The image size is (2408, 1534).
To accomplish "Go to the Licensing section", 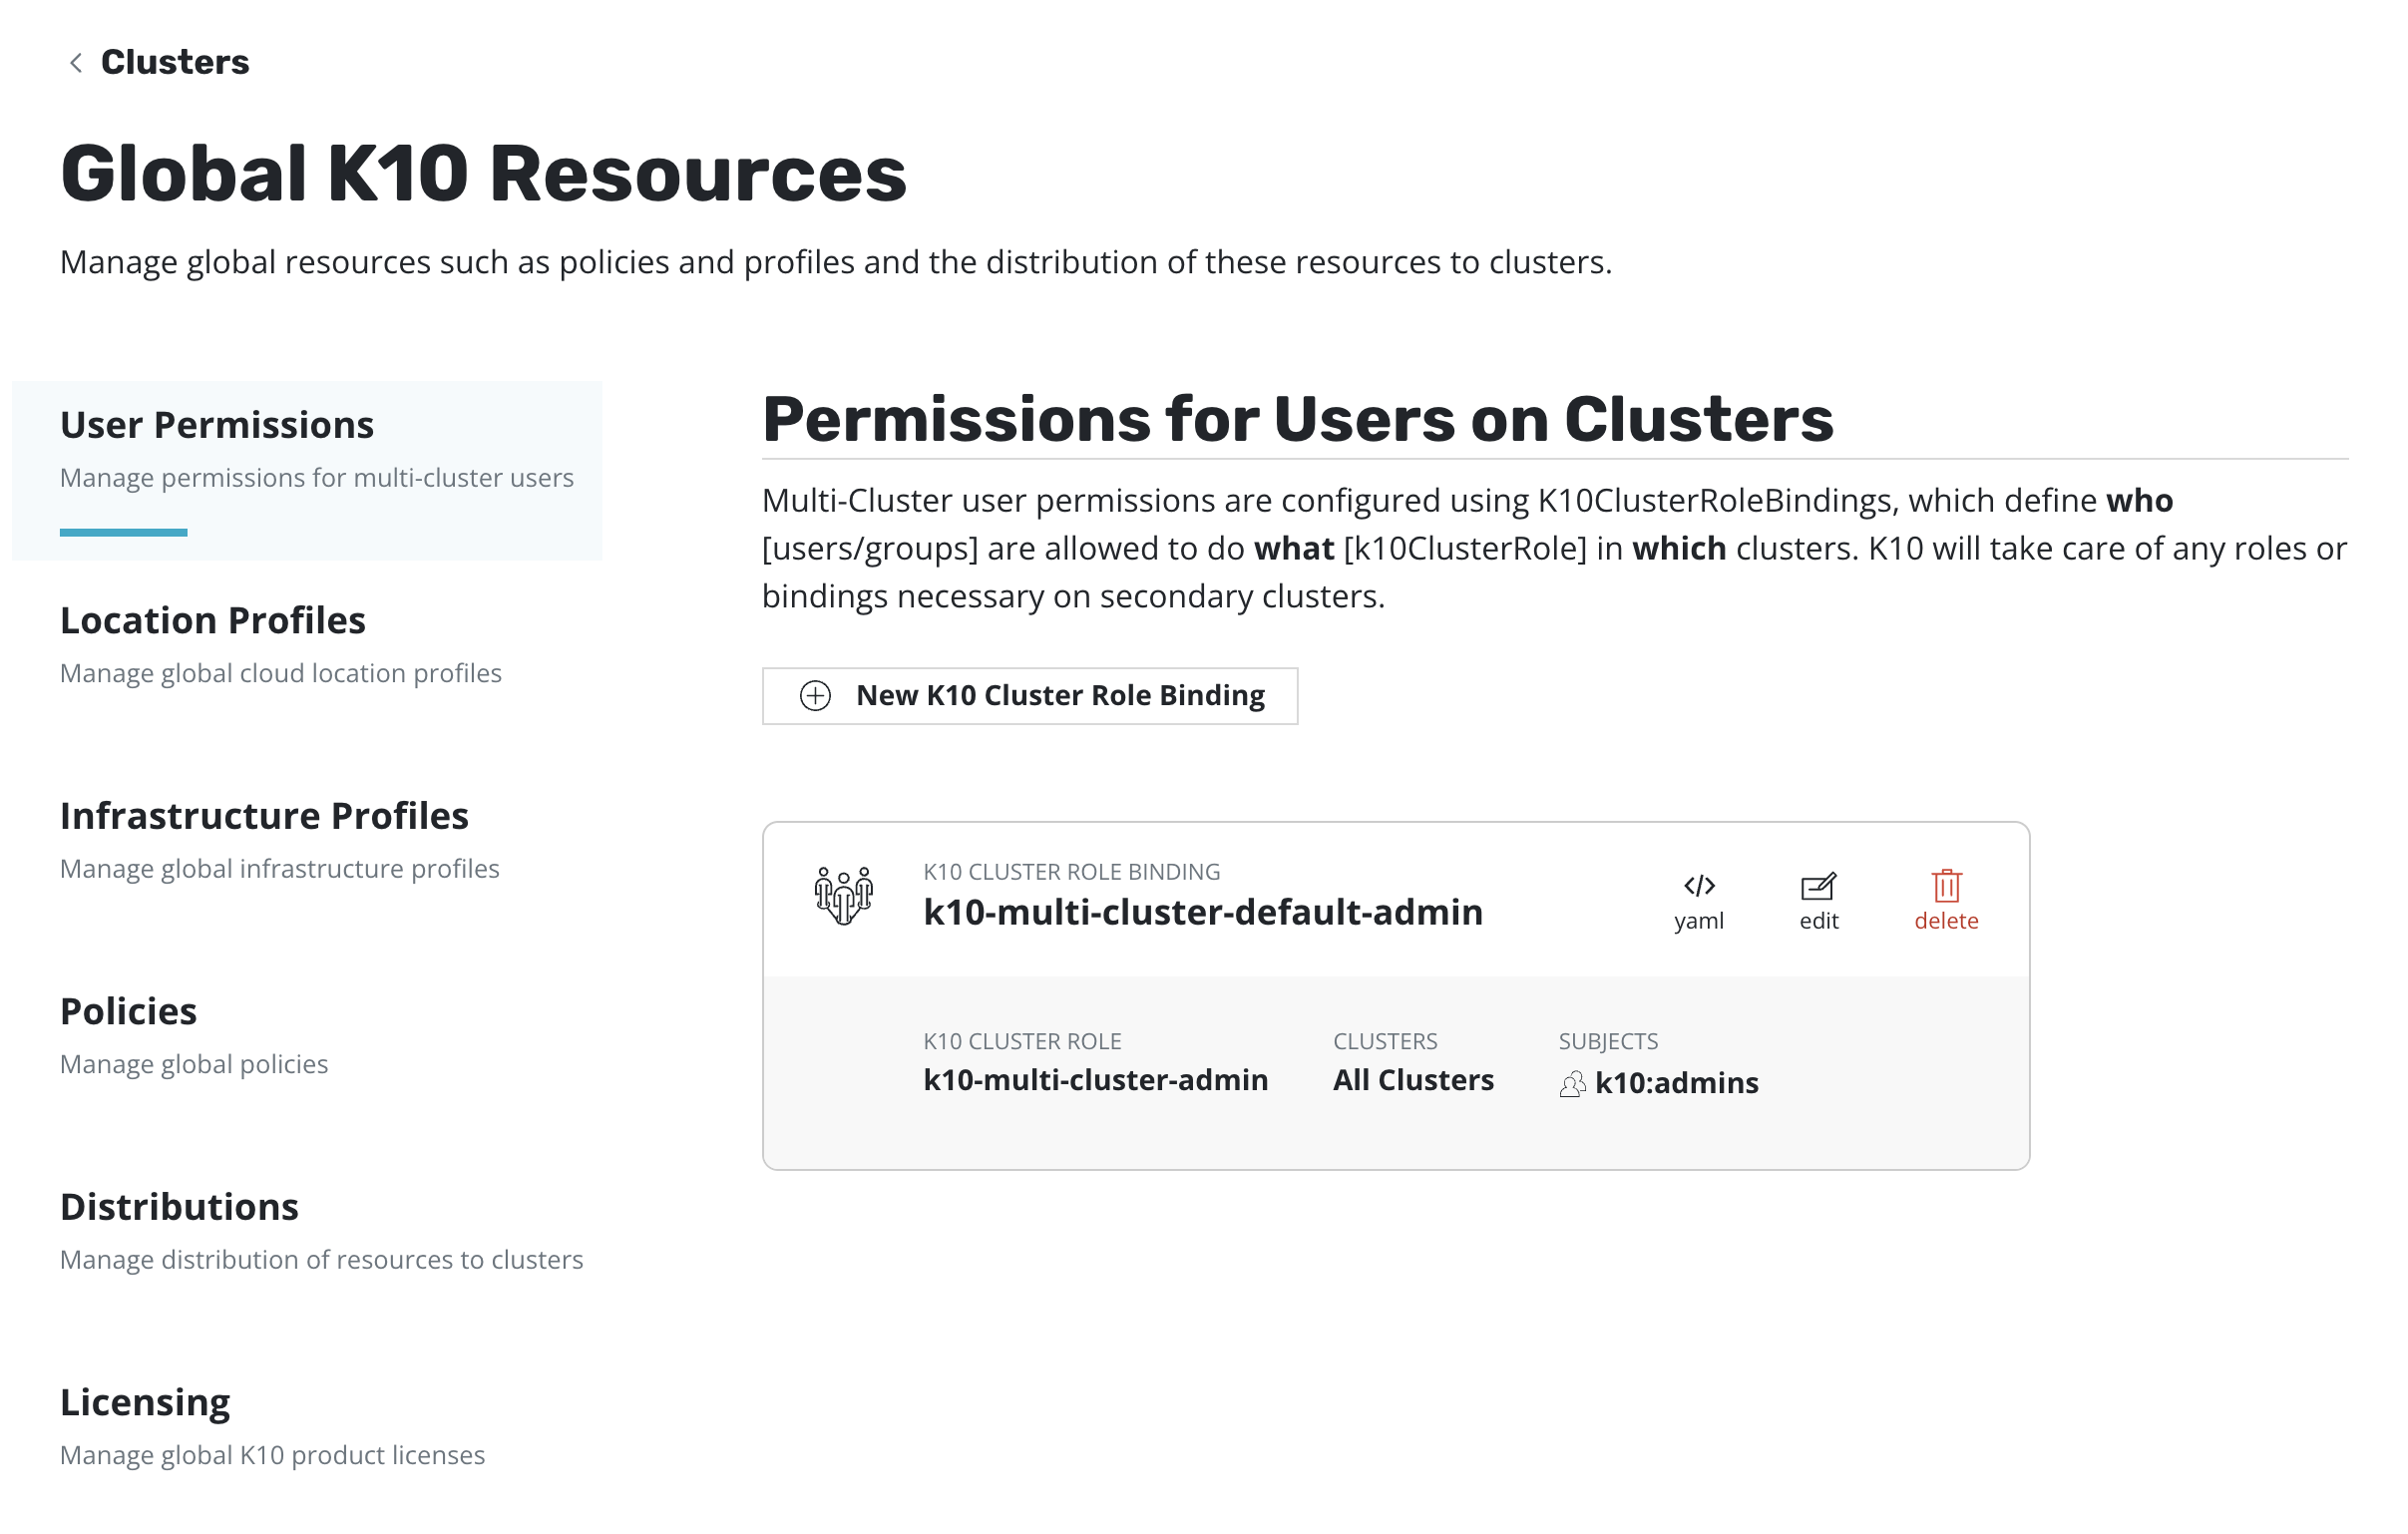I will pos(145,1403).
